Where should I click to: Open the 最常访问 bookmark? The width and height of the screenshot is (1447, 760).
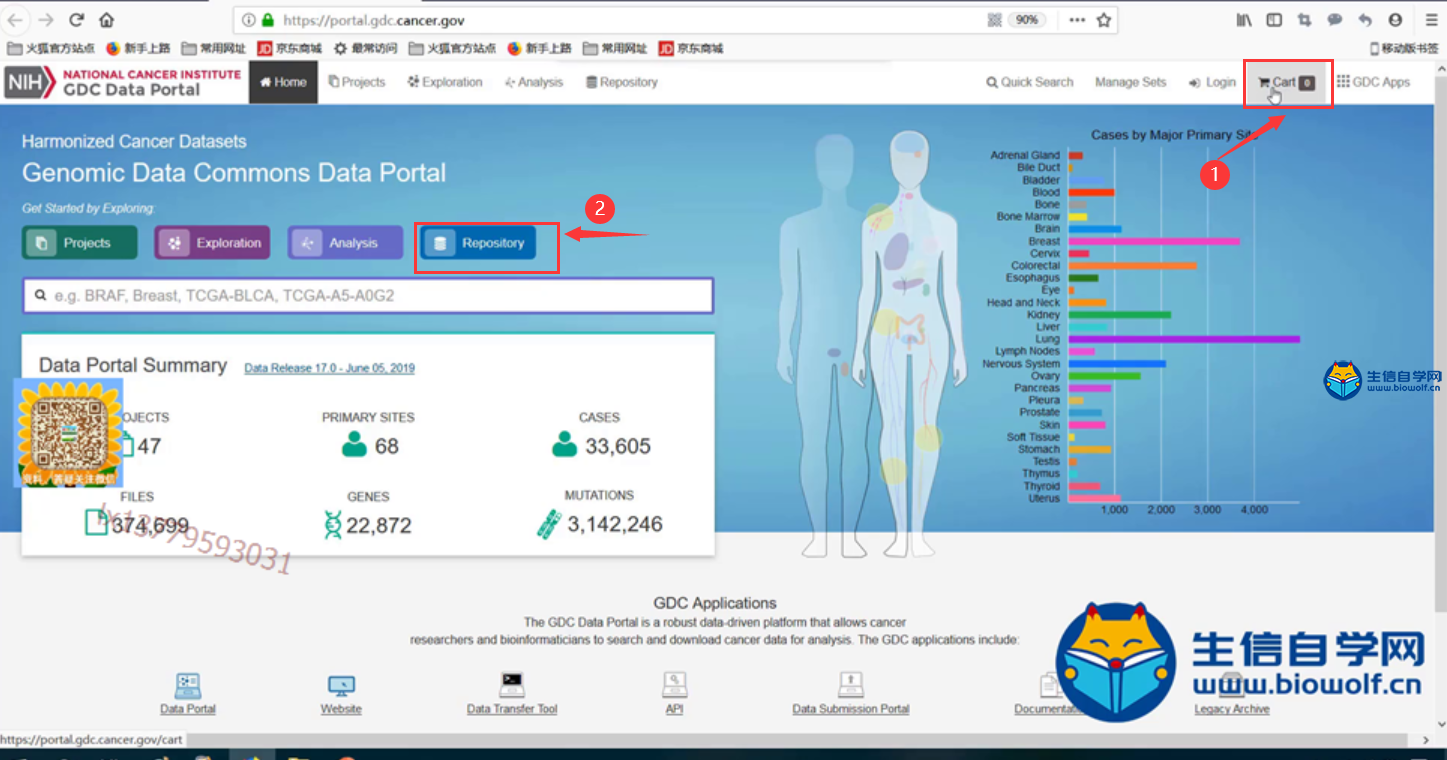point(366,48)
